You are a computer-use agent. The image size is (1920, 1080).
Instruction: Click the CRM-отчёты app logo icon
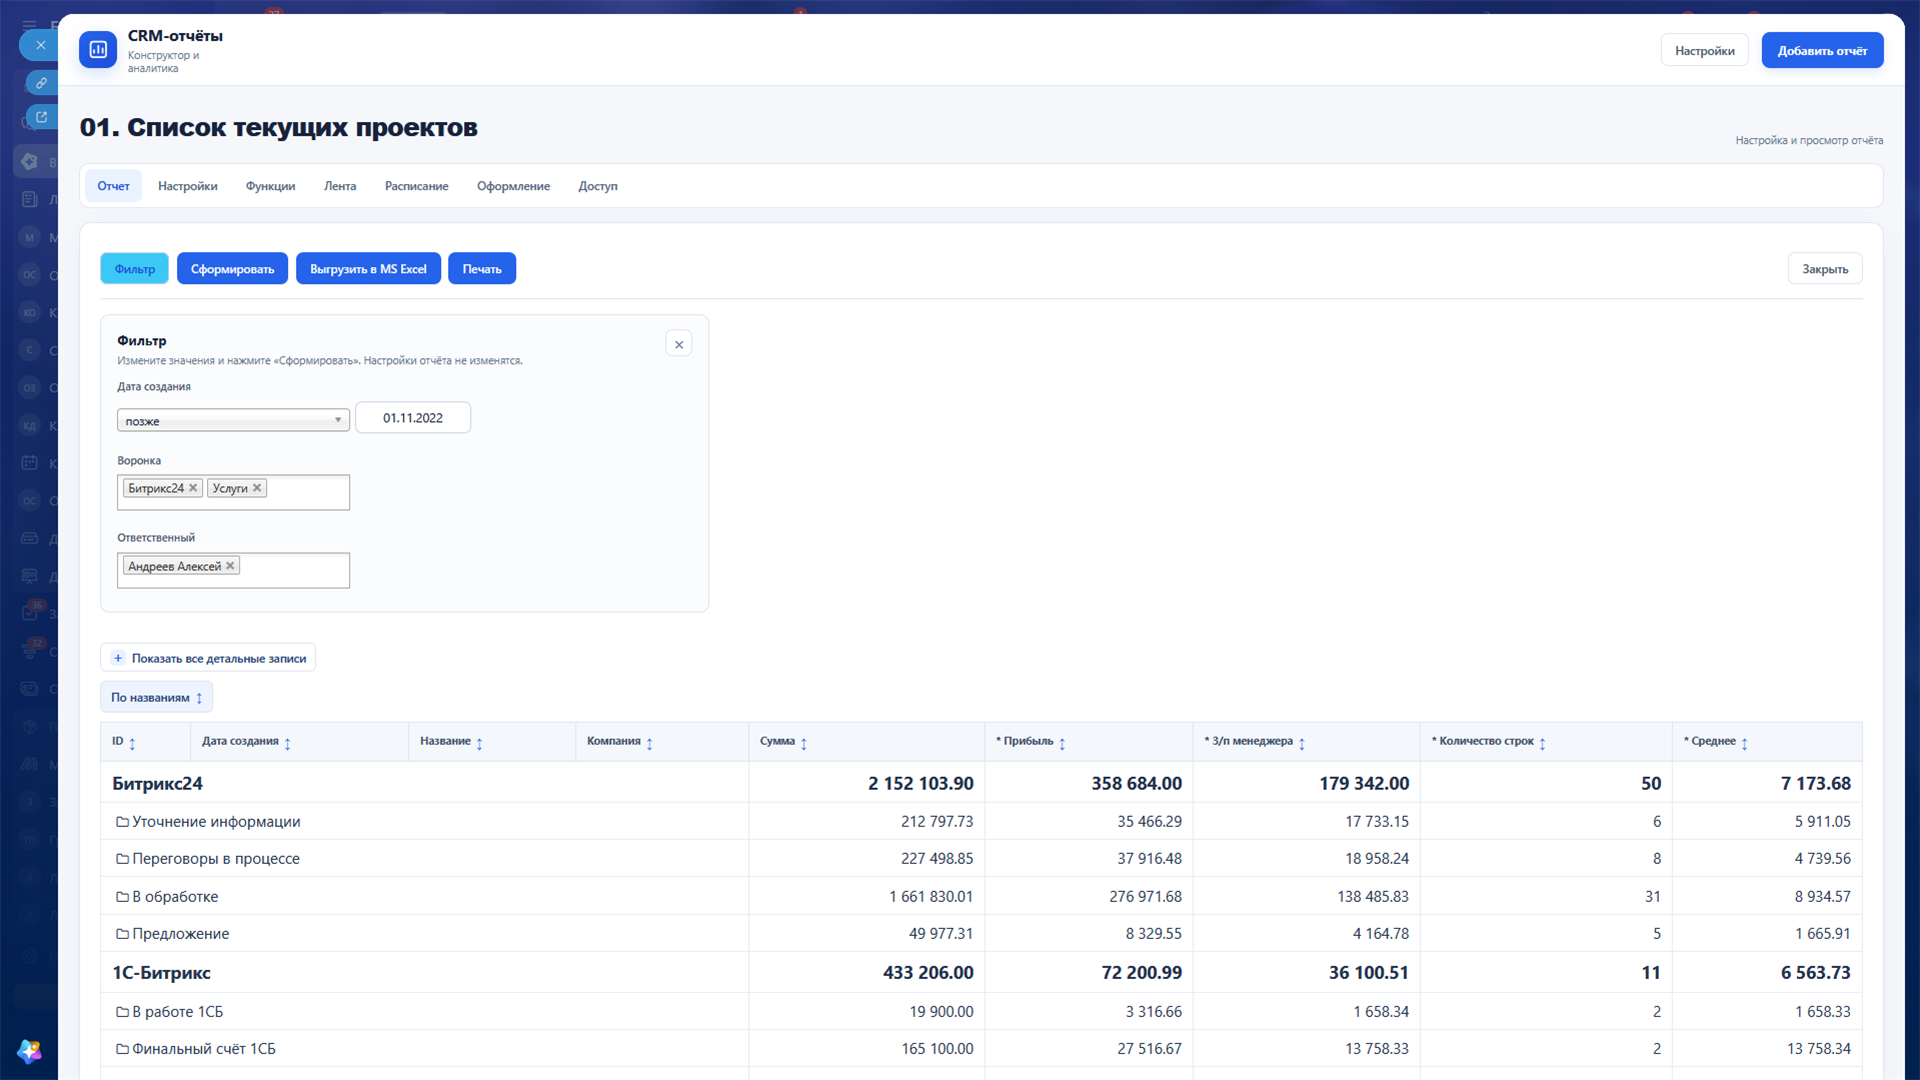98,49
